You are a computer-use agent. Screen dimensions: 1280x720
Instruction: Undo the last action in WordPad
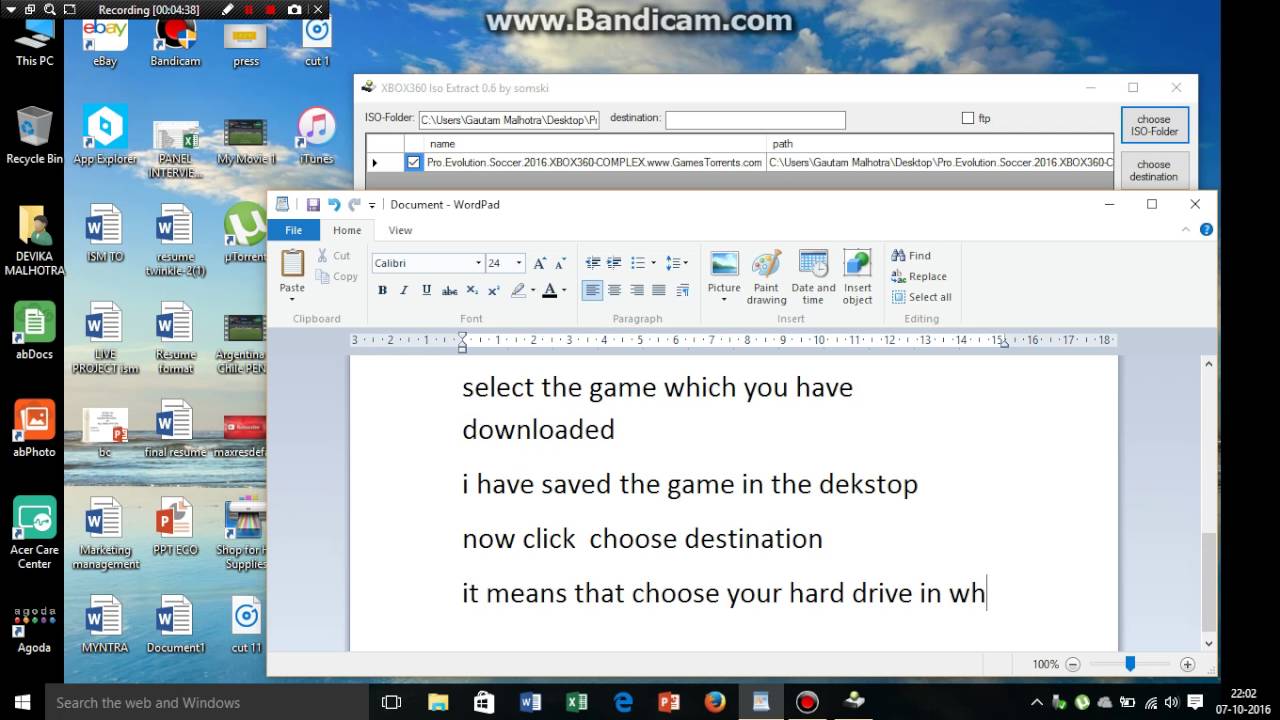coord(334,204)
